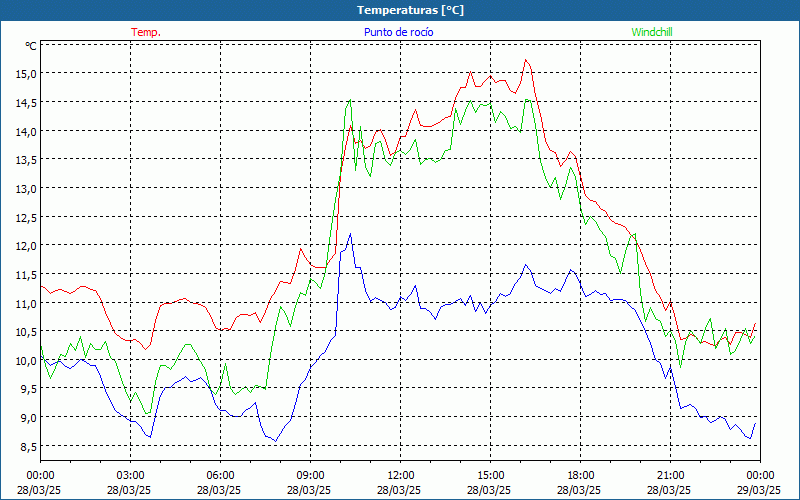Click the 9,0 y-axis value
800x500 pixels.
tap(29, 418)
